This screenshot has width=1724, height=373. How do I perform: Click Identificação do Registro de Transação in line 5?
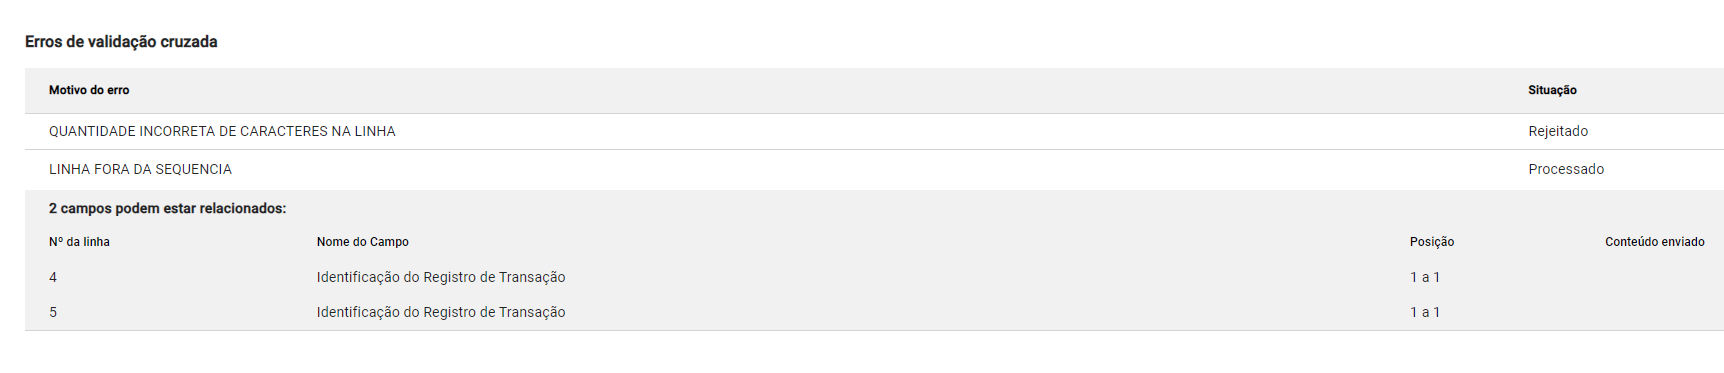click(x=441, y=312)
